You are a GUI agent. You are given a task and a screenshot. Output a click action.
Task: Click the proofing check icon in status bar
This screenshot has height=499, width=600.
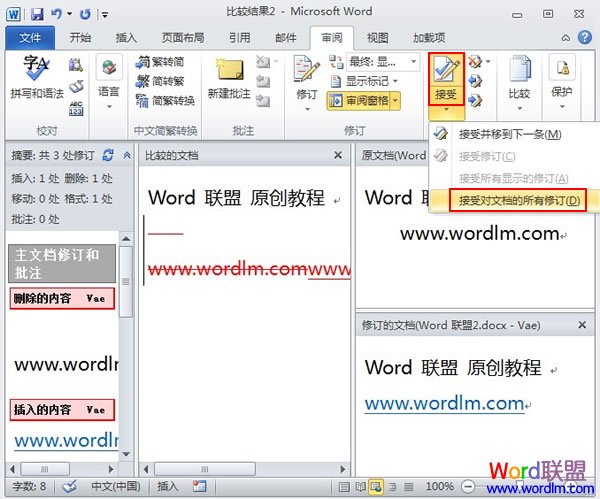point(69,486)
